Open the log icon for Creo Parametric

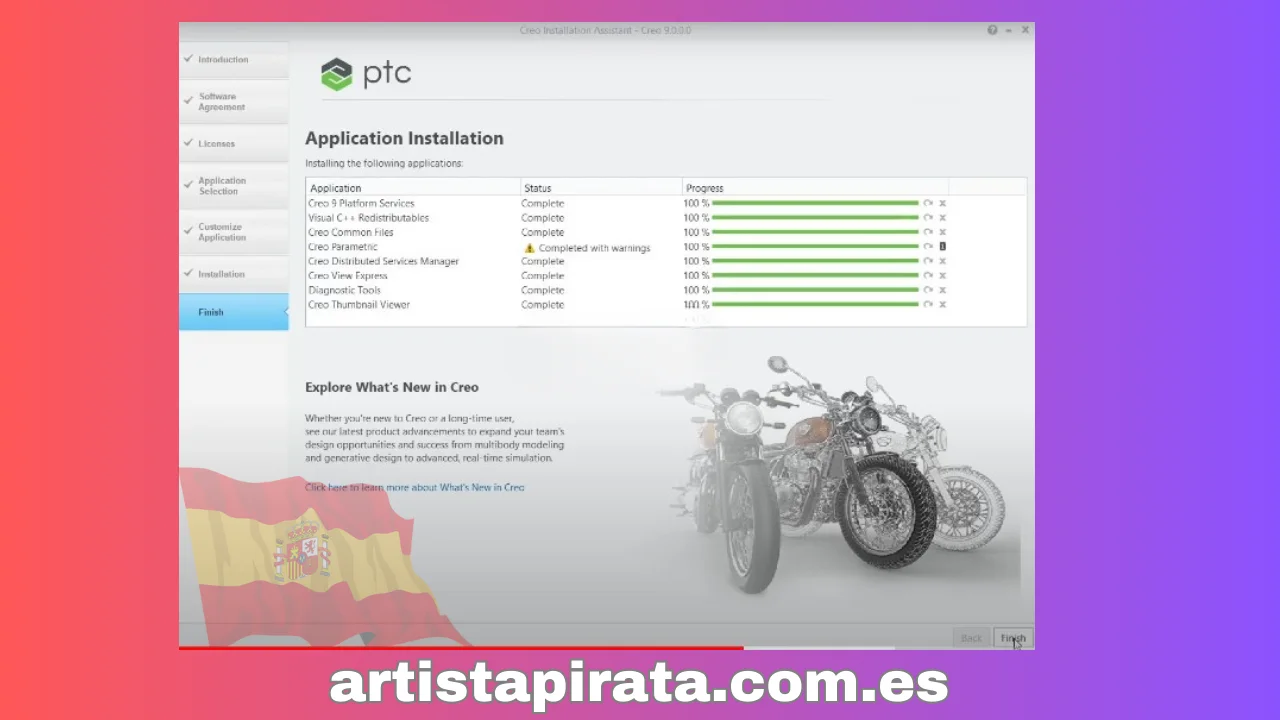[x=942, y=247]
